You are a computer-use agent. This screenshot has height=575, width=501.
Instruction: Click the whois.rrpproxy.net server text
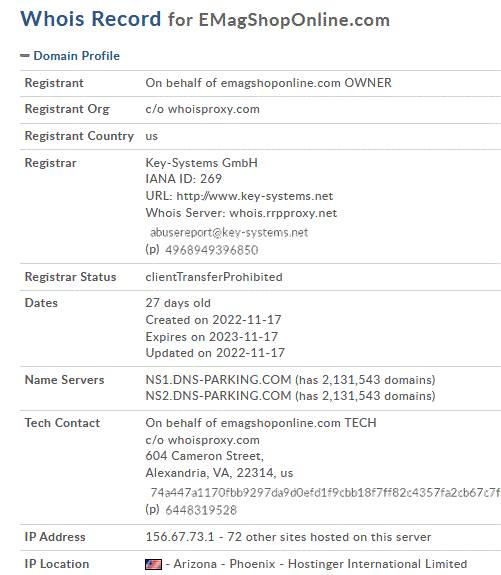pyautogui.click(x=283, y=213)
